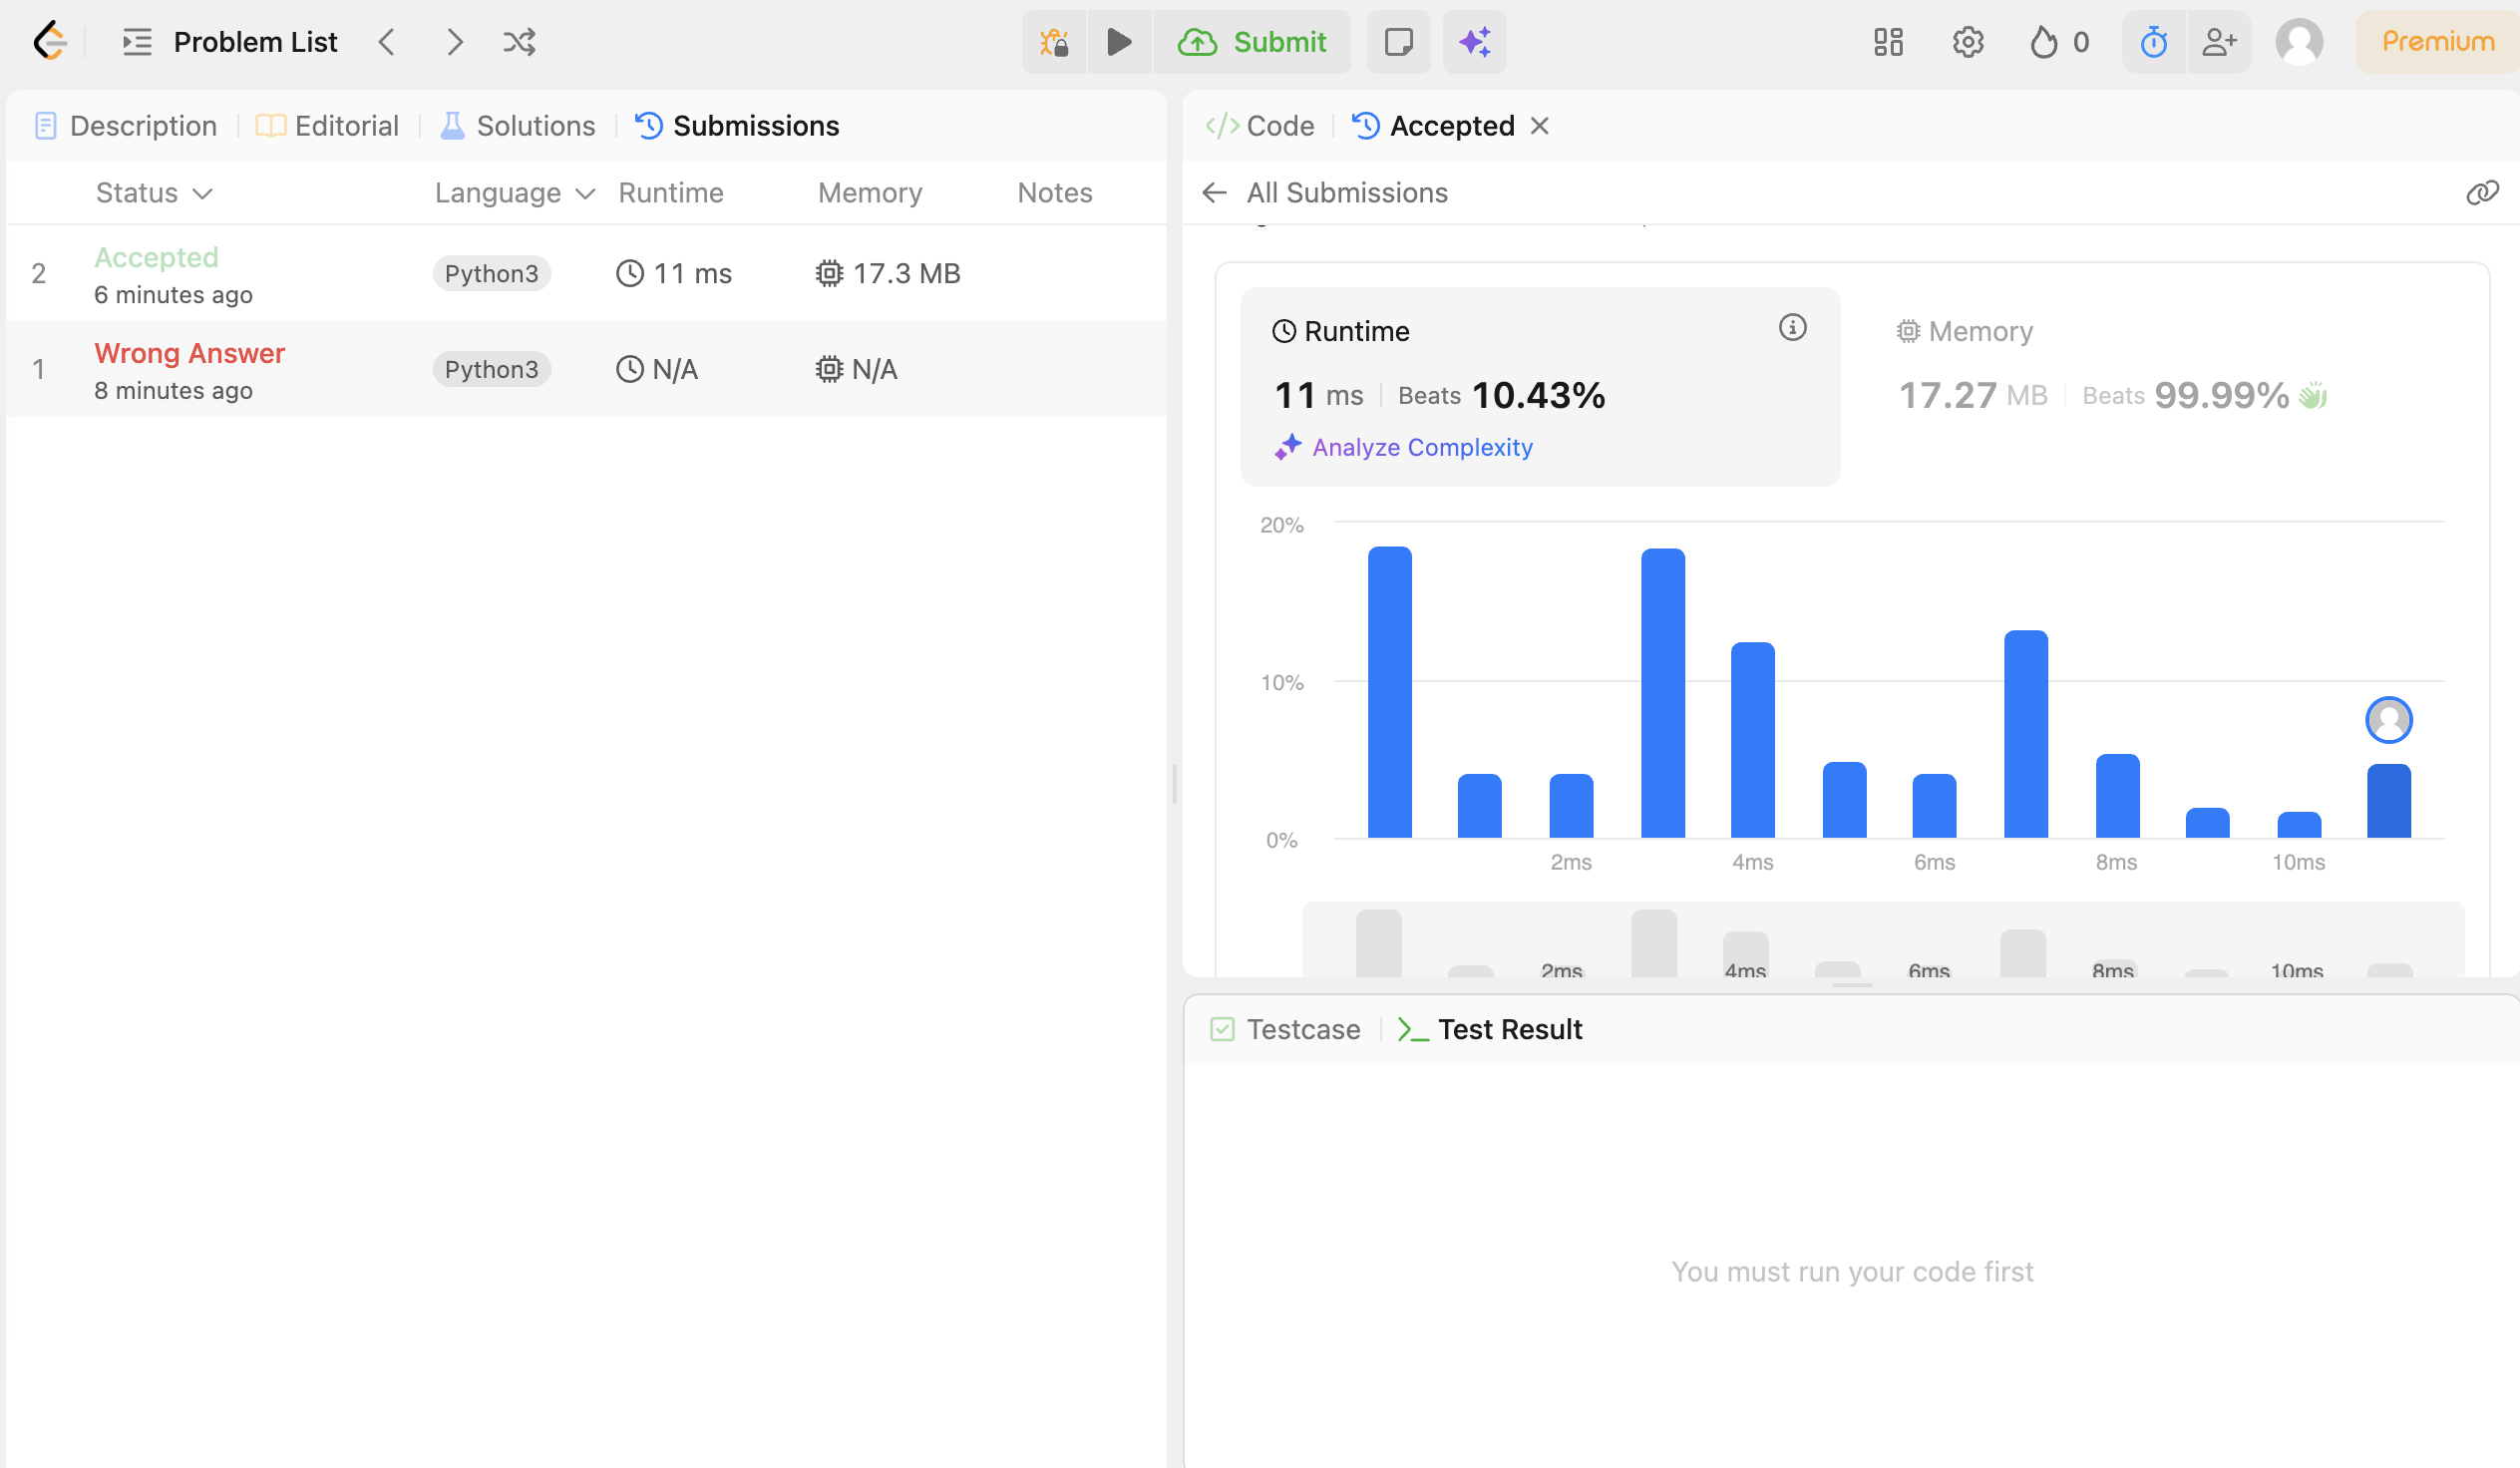
Task: Switch to the Testcase tab
Action: pyautogui.click(x=1285, y=1029)
